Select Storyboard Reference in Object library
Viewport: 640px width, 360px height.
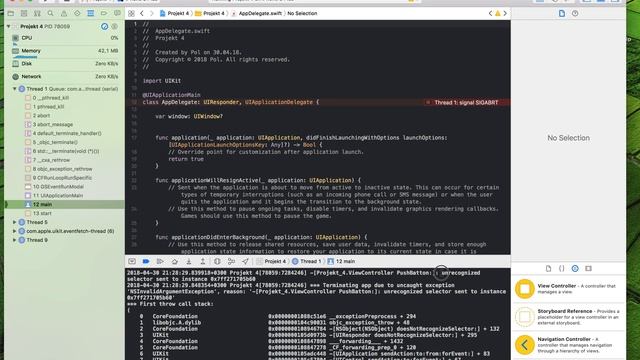[x=569, y=317]
